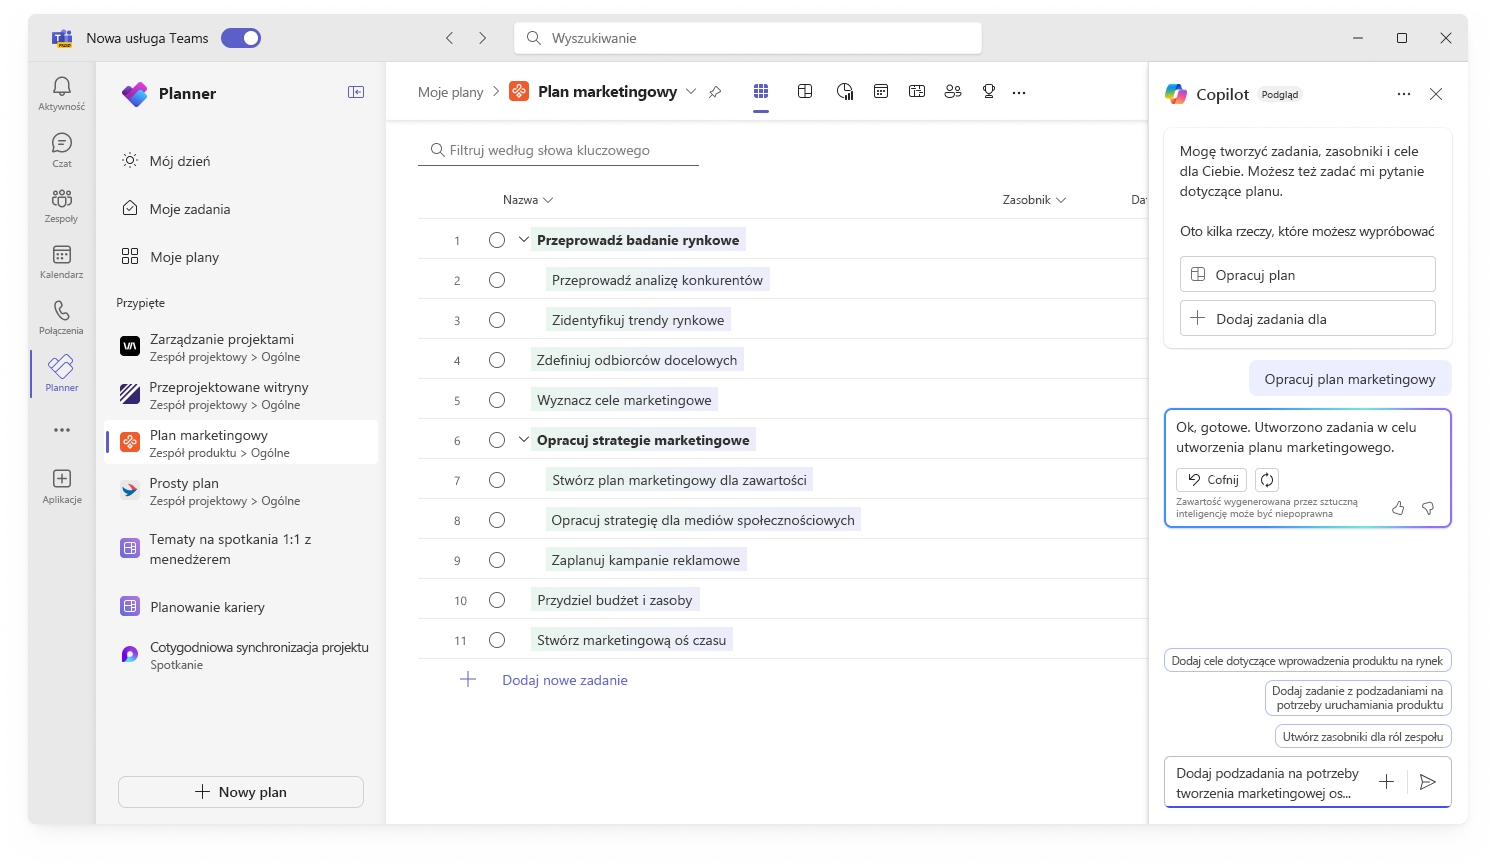1496x866 pixels.
Task: Go to Zespoły in the rail
Action: point(62,206)
